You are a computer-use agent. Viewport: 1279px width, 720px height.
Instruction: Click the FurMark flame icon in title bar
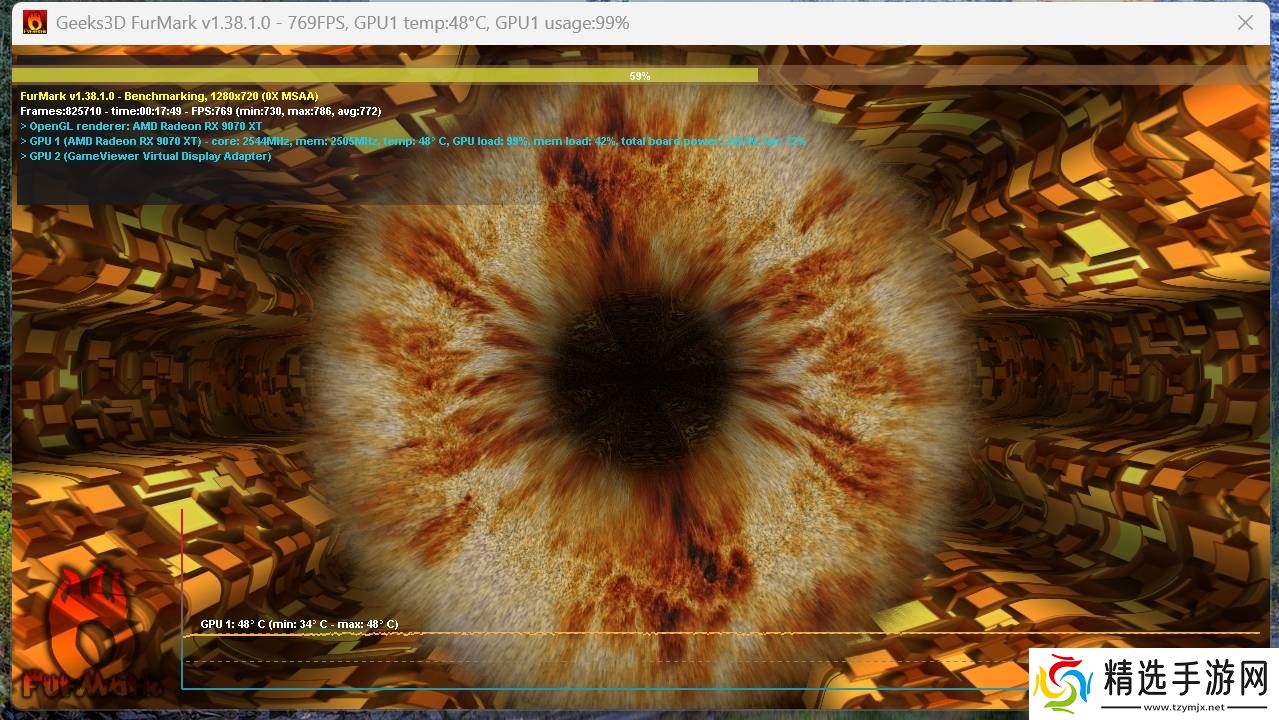35,22
